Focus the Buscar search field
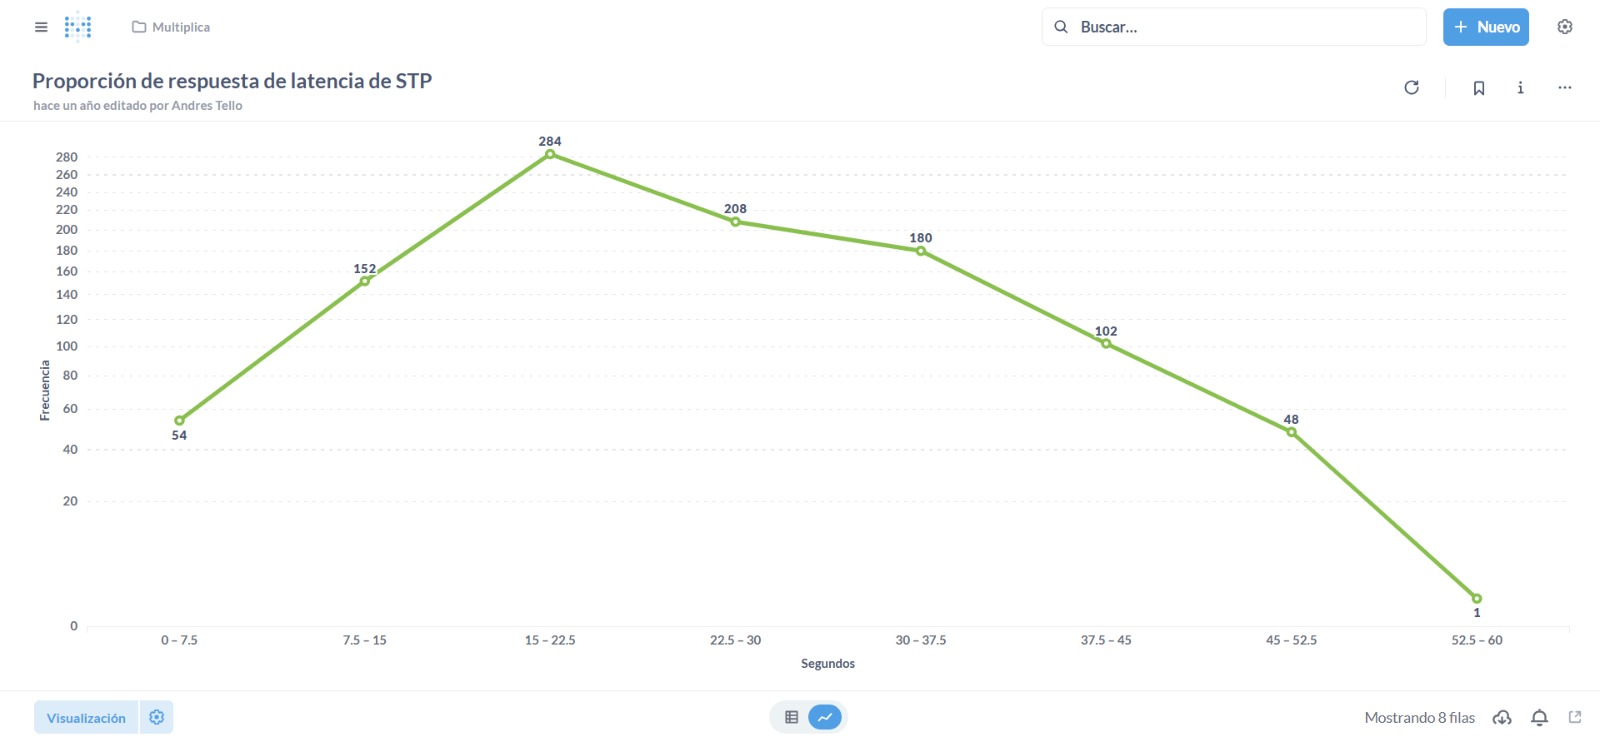This screenshot has height=742, width=1600. coord(1240,27)
